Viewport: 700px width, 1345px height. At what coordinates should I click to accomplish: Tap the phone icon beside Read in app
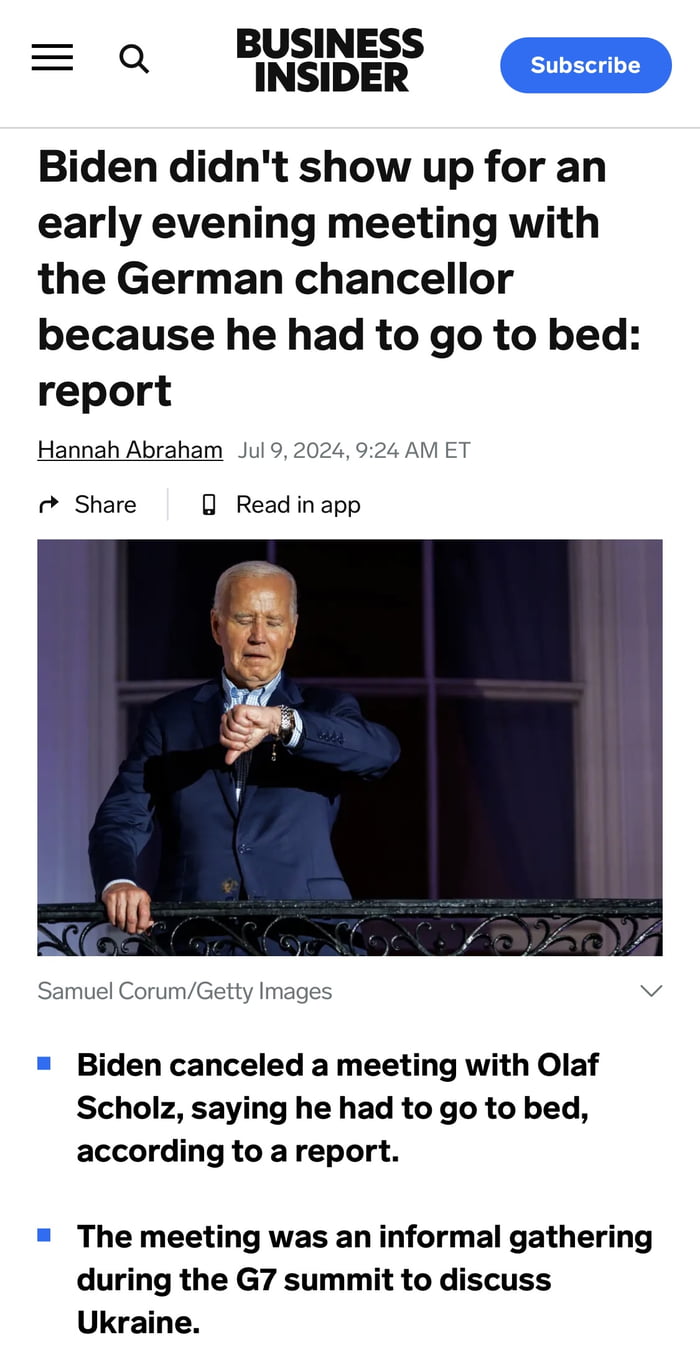tap(209, 505)
